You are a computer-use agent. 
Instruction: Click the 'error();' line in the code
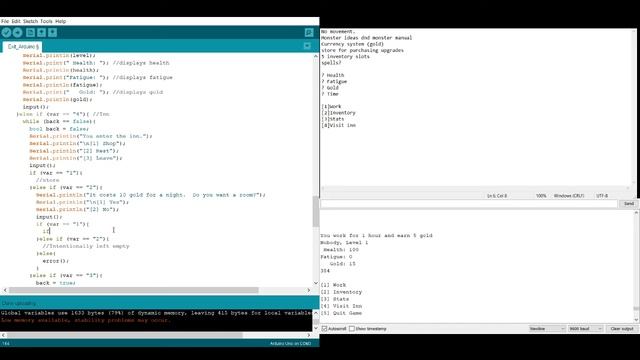point(56,261)
